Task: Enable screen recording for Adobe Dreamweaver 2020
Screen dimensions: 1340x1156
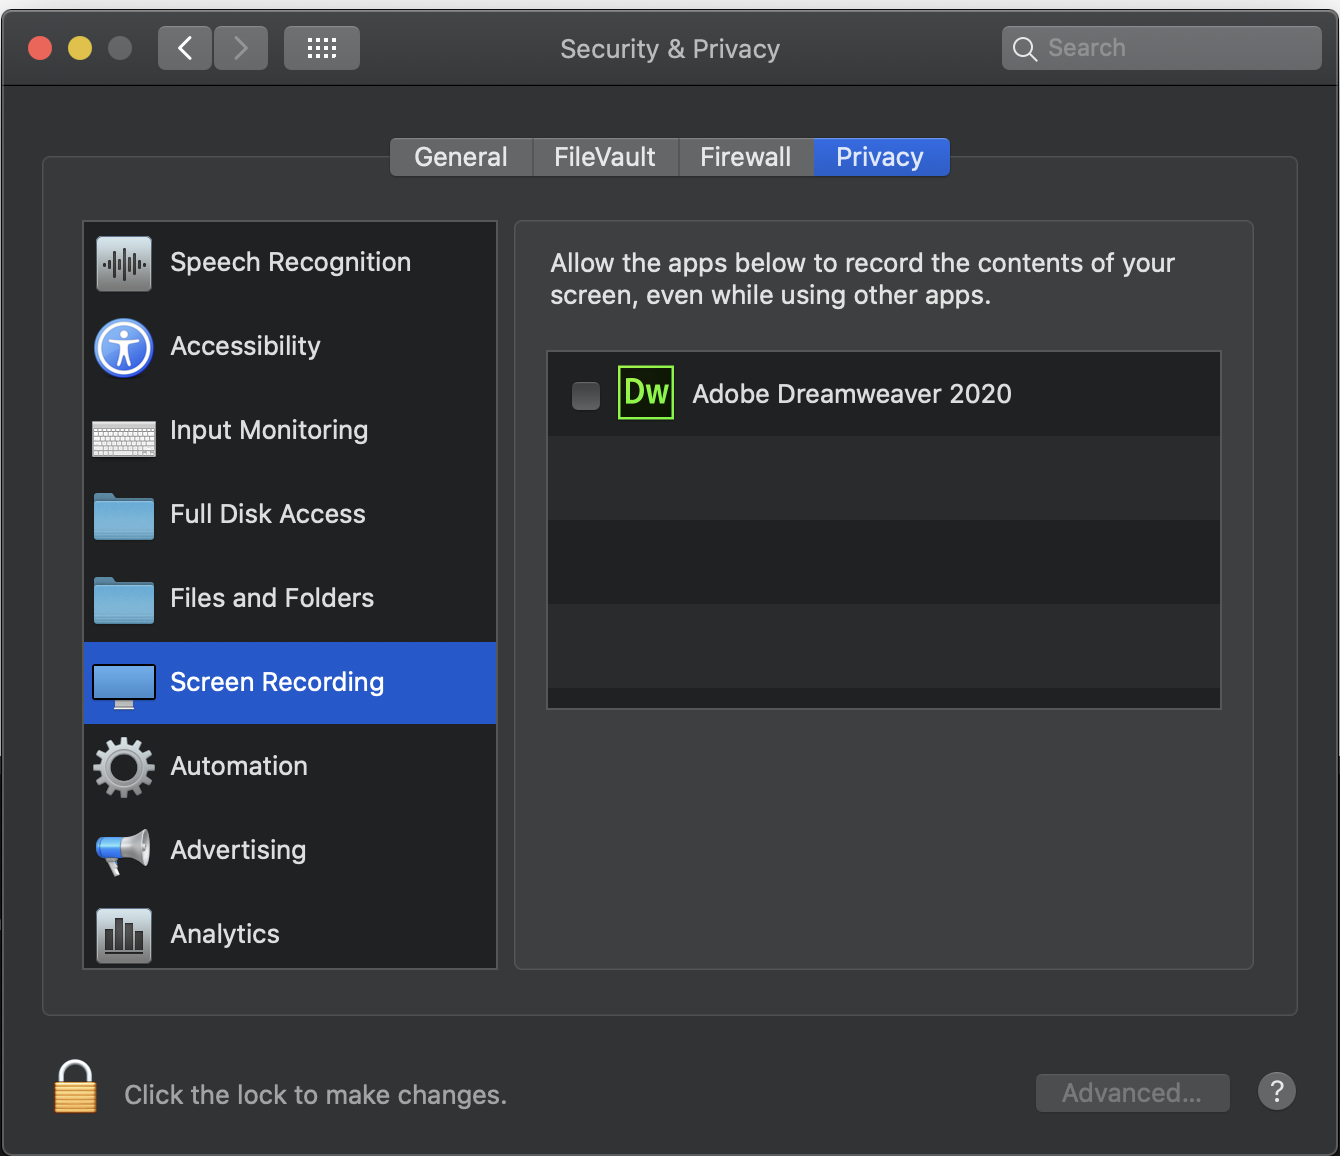Action: tap(586, 395)
